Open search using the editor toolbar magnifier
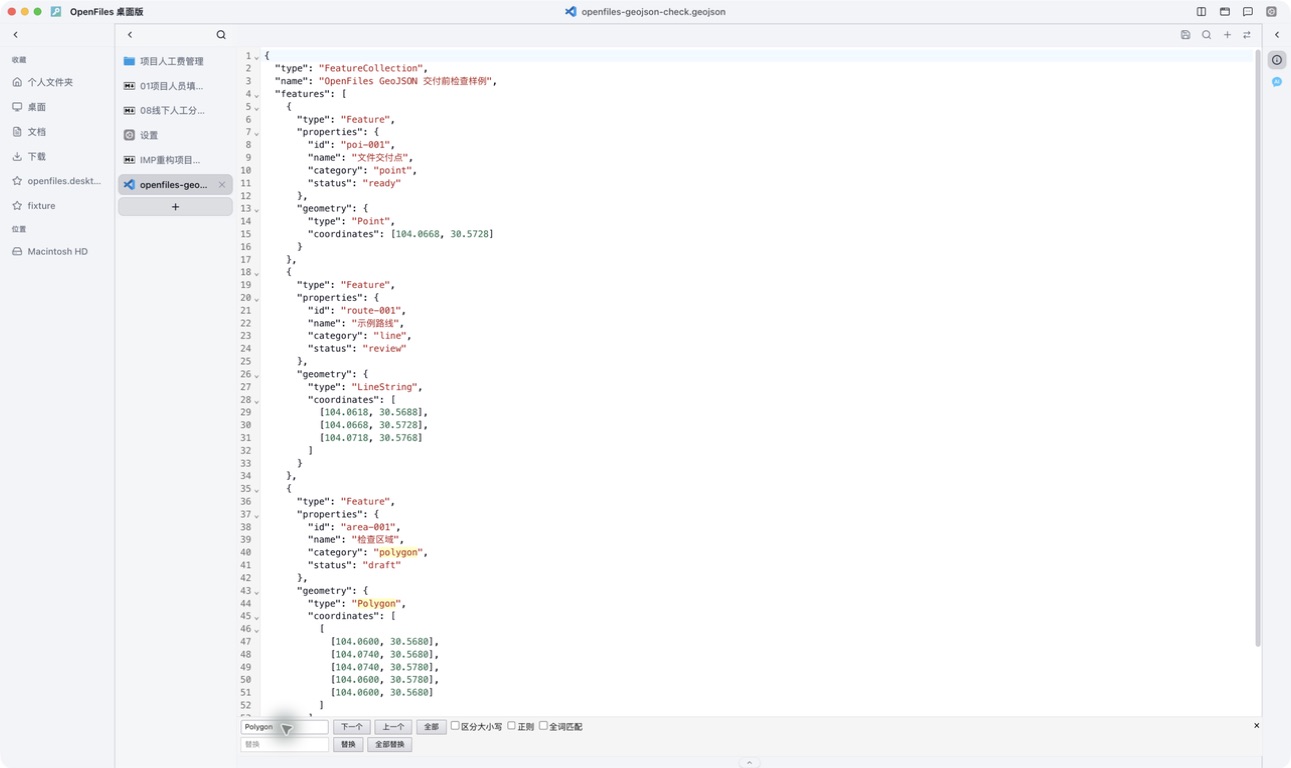 point(1206,35)
